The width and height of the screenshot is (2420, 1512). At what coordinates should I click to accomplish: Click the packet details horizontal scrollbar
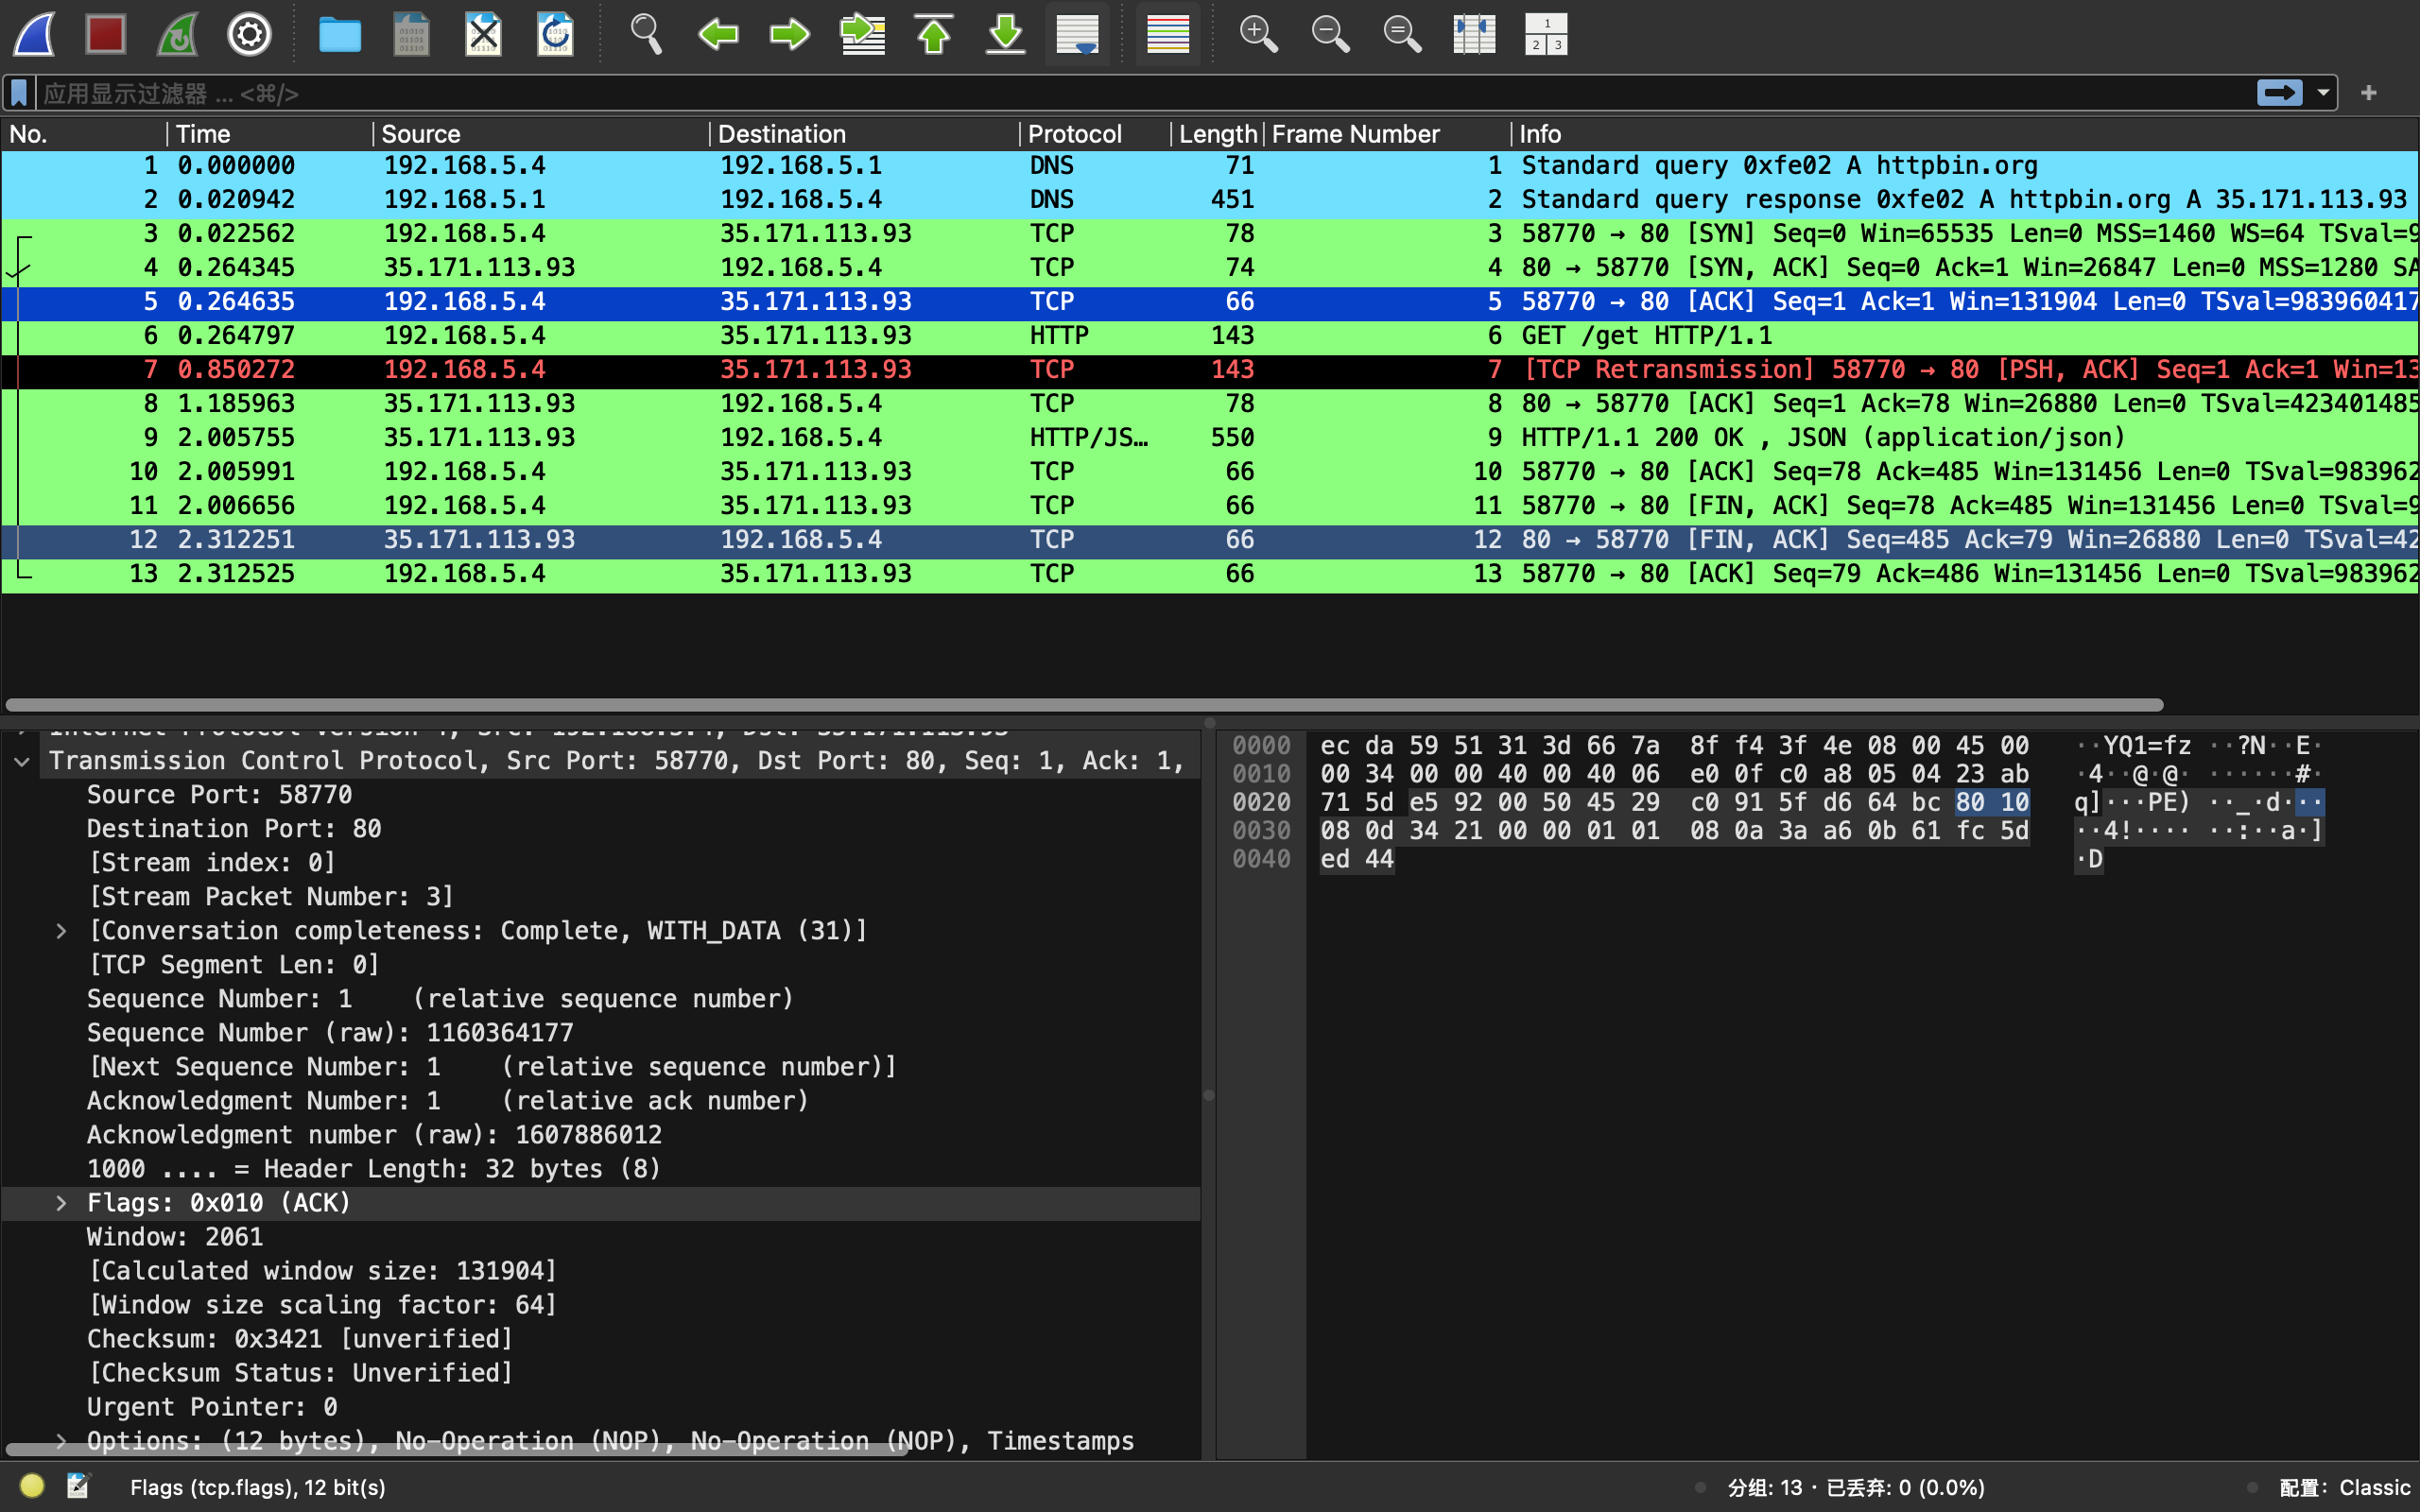point(456,1449)
